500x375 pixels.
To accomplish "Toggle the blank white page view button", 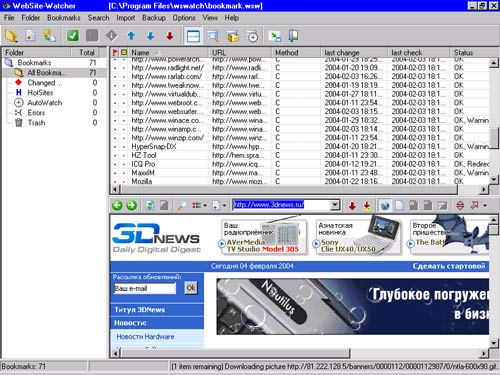I will 399,205.
